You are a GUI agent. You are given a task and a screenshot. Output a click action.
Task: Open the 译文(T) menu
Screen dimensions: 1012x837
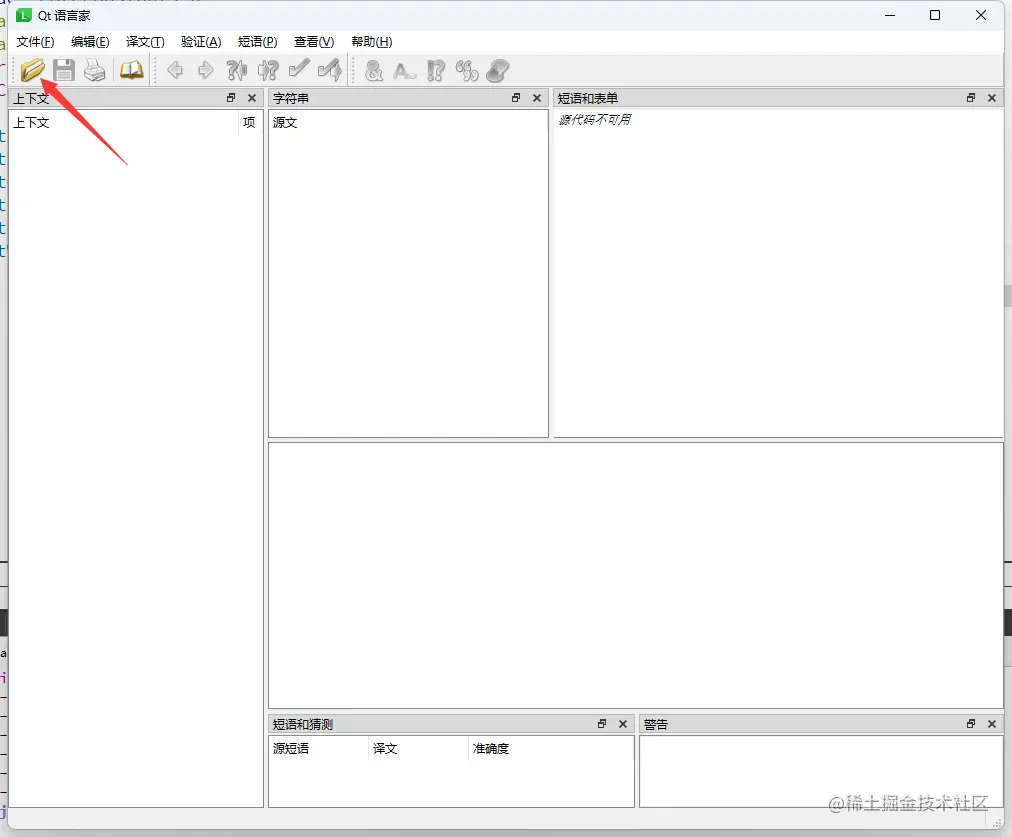pyautogui.click(x=145, y=42)
